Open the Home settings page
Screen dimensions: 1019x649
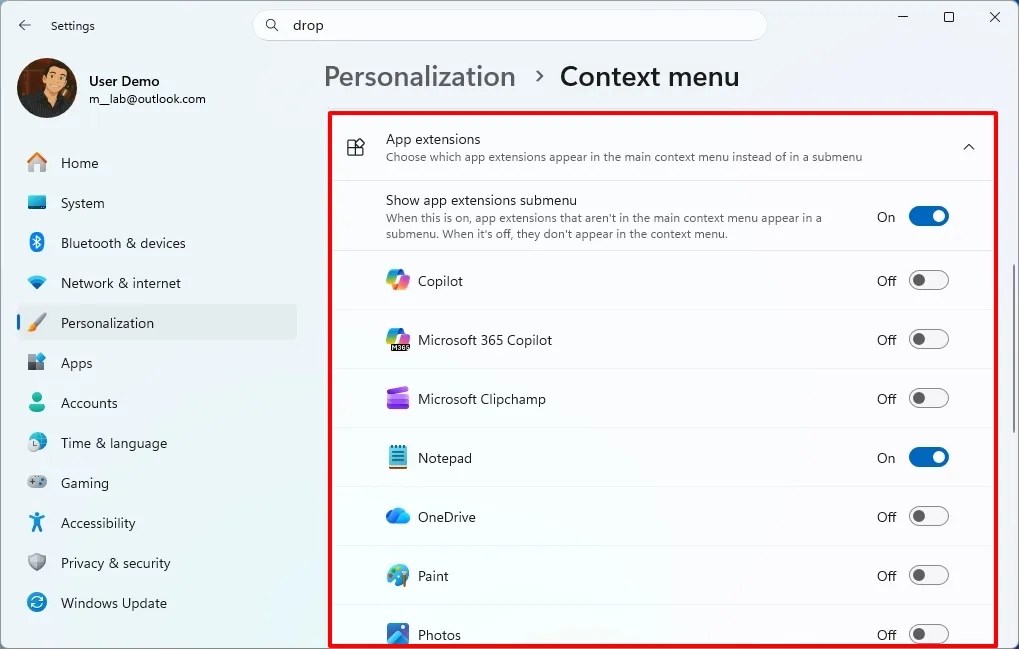click(x=158, y=162)
